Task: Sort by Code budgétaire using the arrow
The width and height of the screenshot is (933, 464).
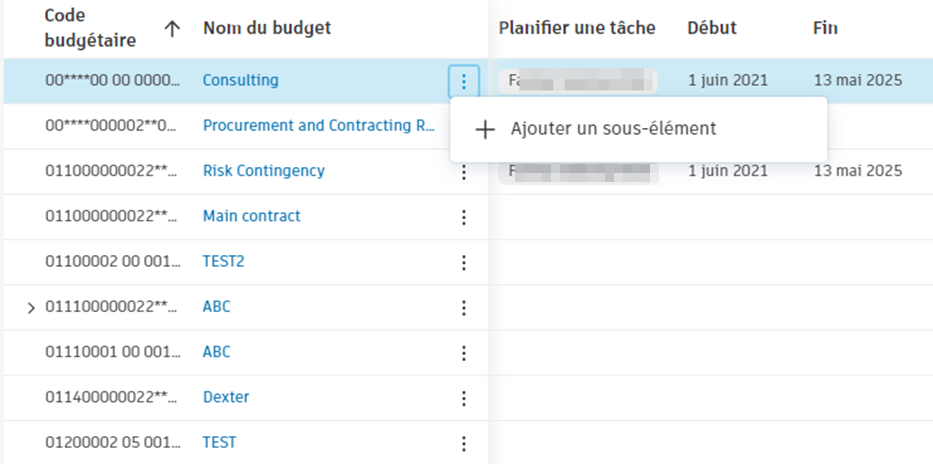Action: [172, 29]
